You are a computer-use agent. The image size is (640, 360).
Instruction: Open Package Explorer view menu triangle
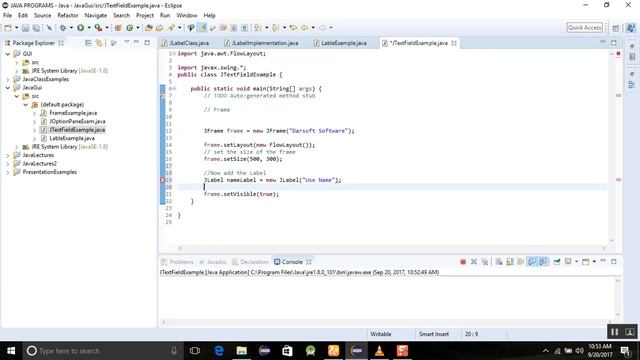click(x=127, y=42)
